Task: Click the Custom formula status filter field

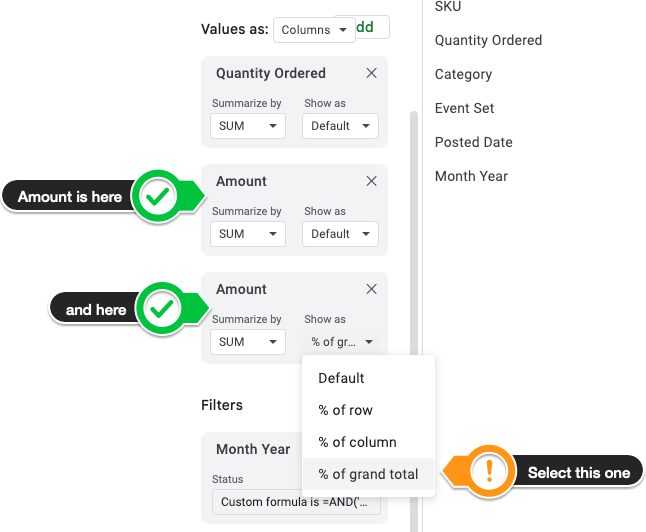Action: tap(296, 502)
